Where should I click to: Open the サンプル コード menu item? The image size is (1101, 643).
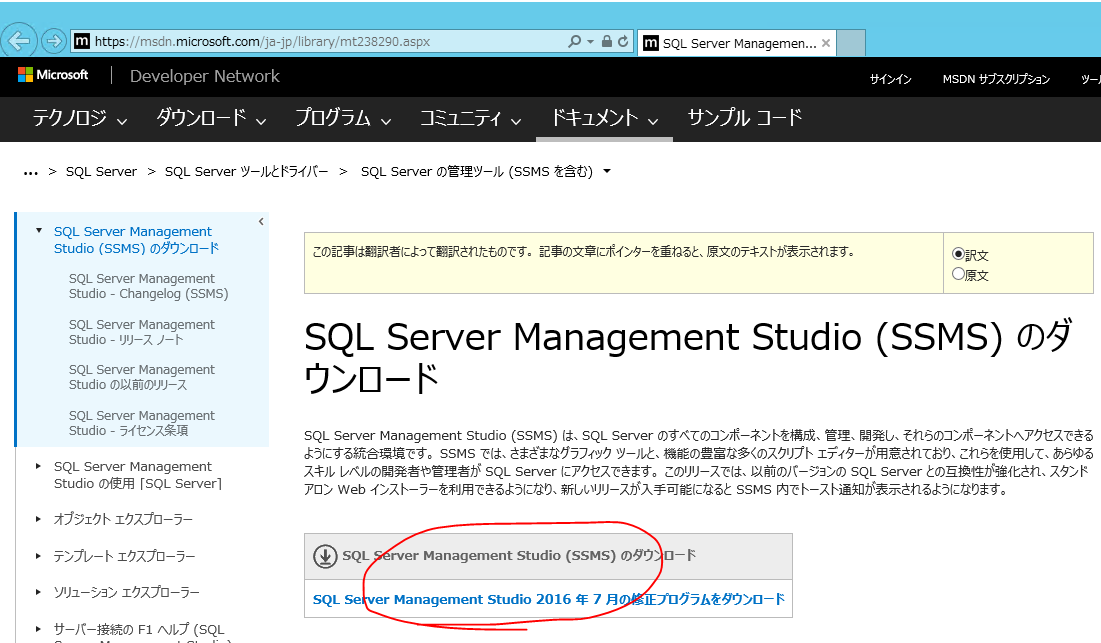point(744,118)
